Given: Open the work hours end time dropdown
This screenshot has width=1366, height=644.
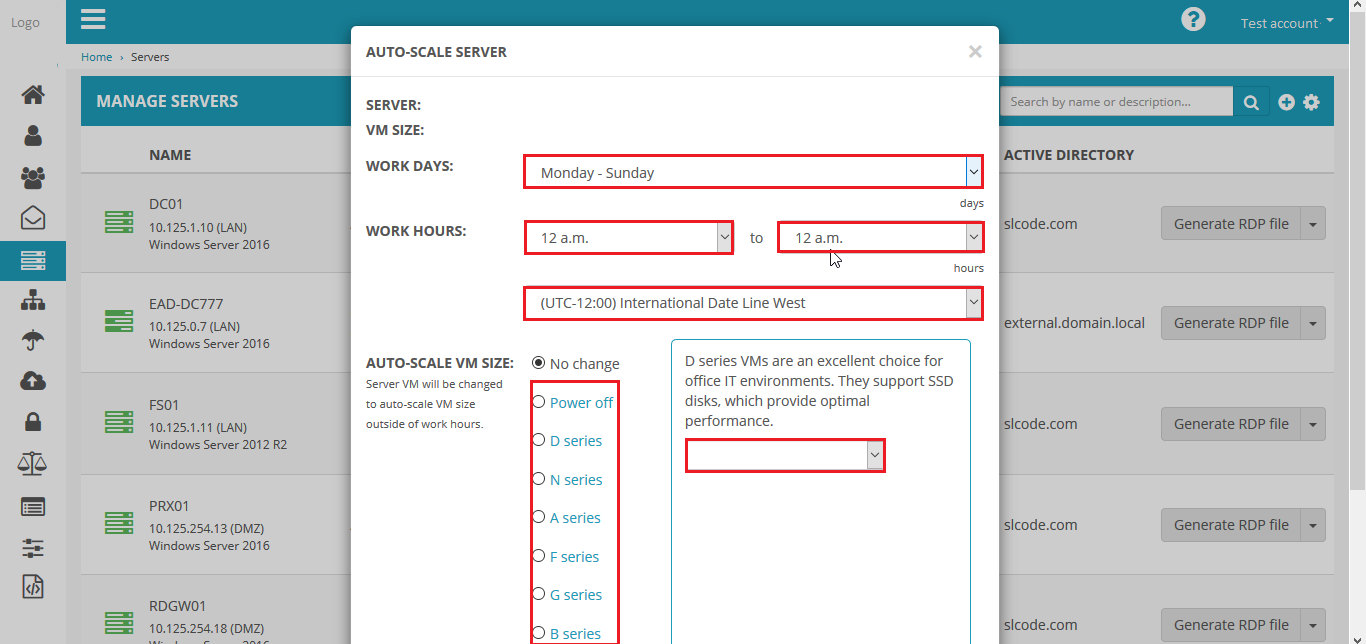Looking at the screenshot, I should click(x=880, y=237).
